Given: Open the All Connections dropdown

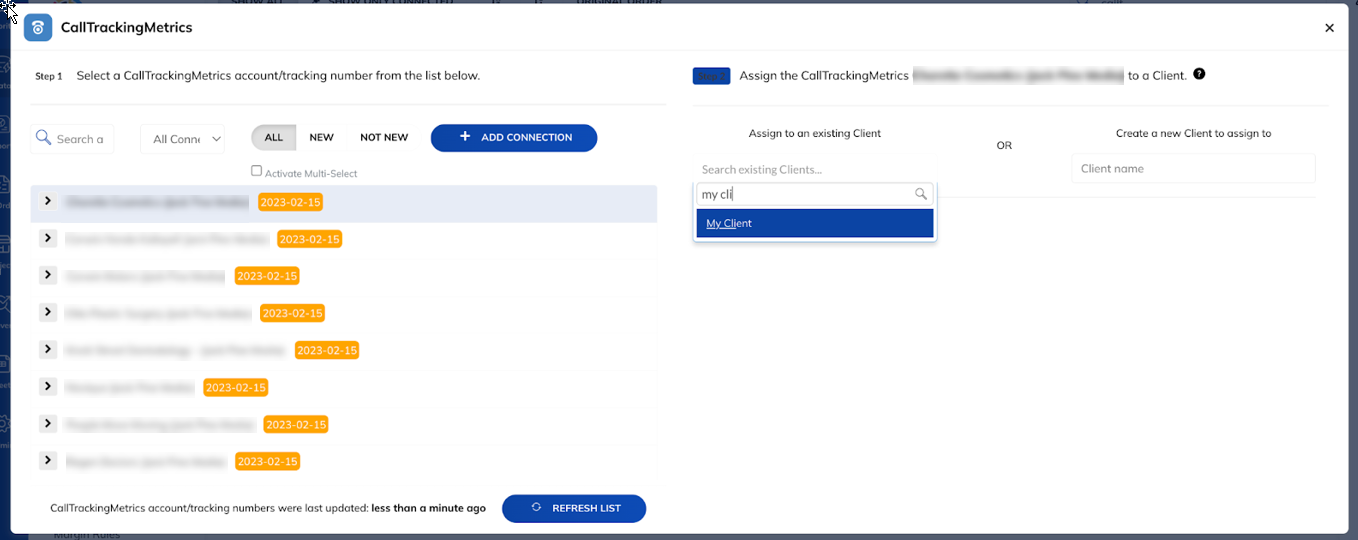Looking at the screenshot, I should pyautogui.click(x=182, y=139).
